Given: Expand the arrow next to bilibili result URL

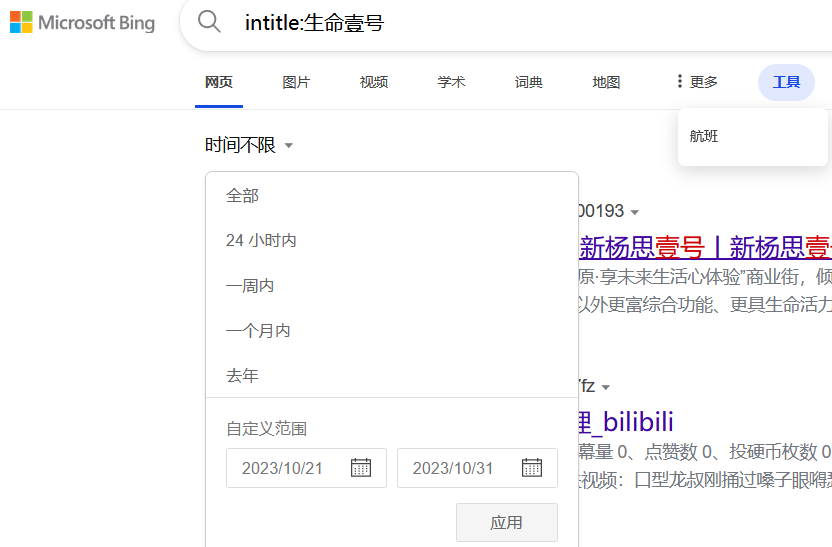Looking at the screenshot, I should [605, 387].
